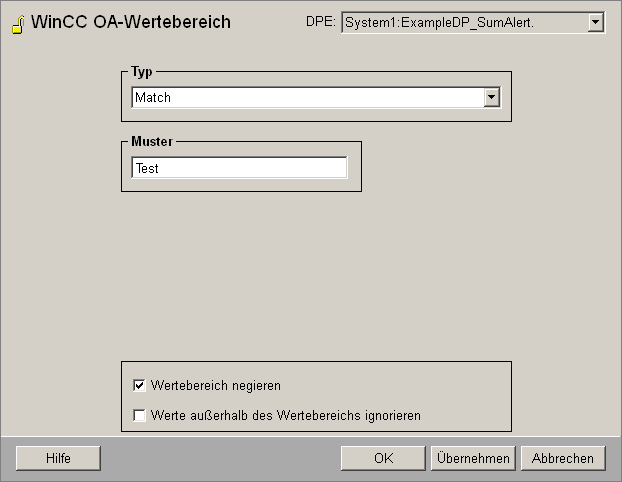Confirm the dialog with OK
The image size is (622, 482).
coord(383,458)
